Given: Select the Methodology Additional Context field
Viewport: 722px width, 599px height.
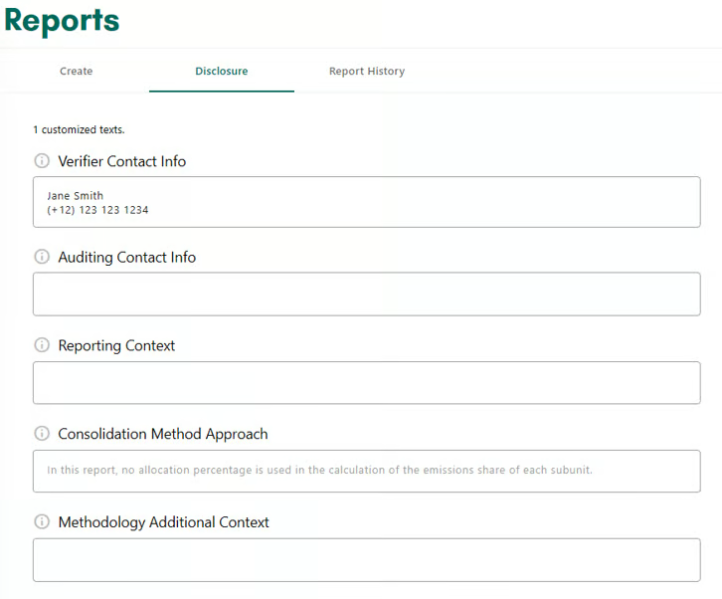Looking at the screenshot, I should 367,560.
